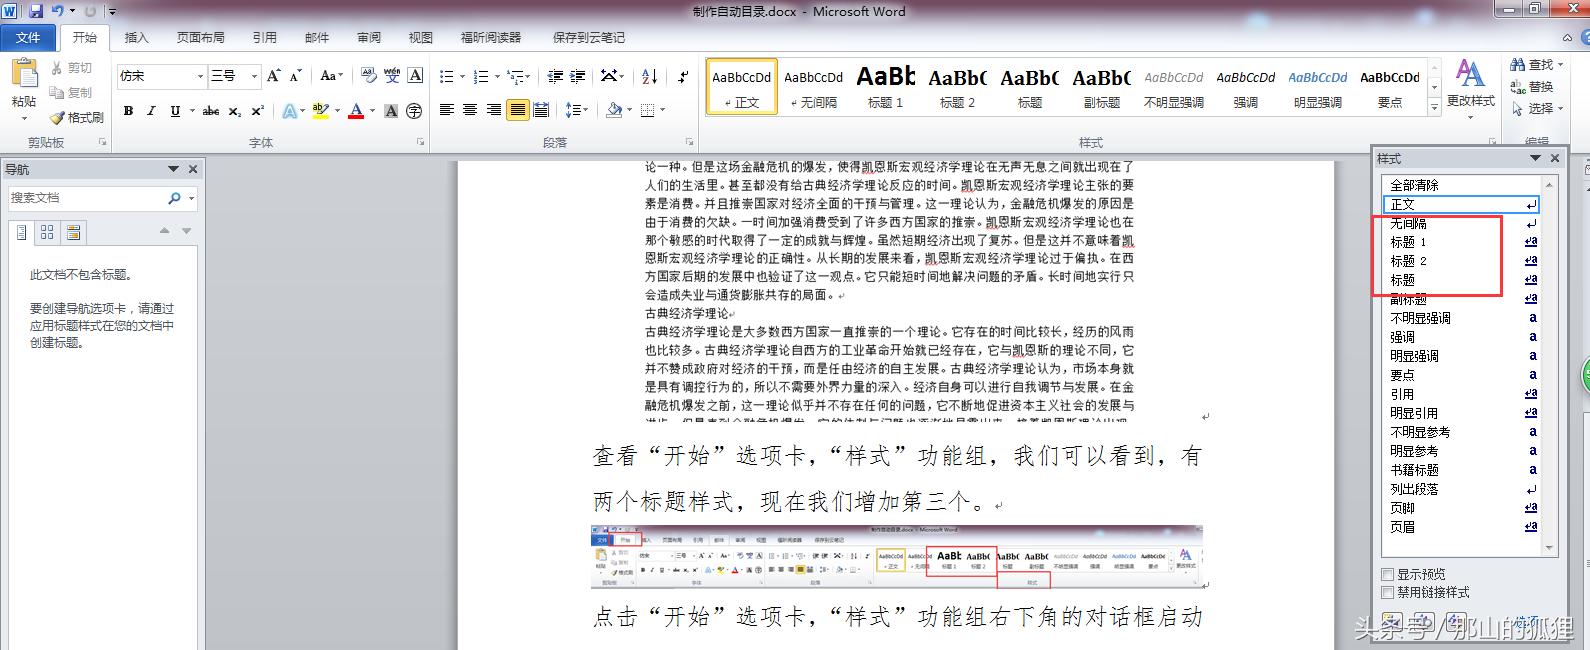Open the underline style dropdown arrow
The image size is (1590, 650).
(190, 111)
